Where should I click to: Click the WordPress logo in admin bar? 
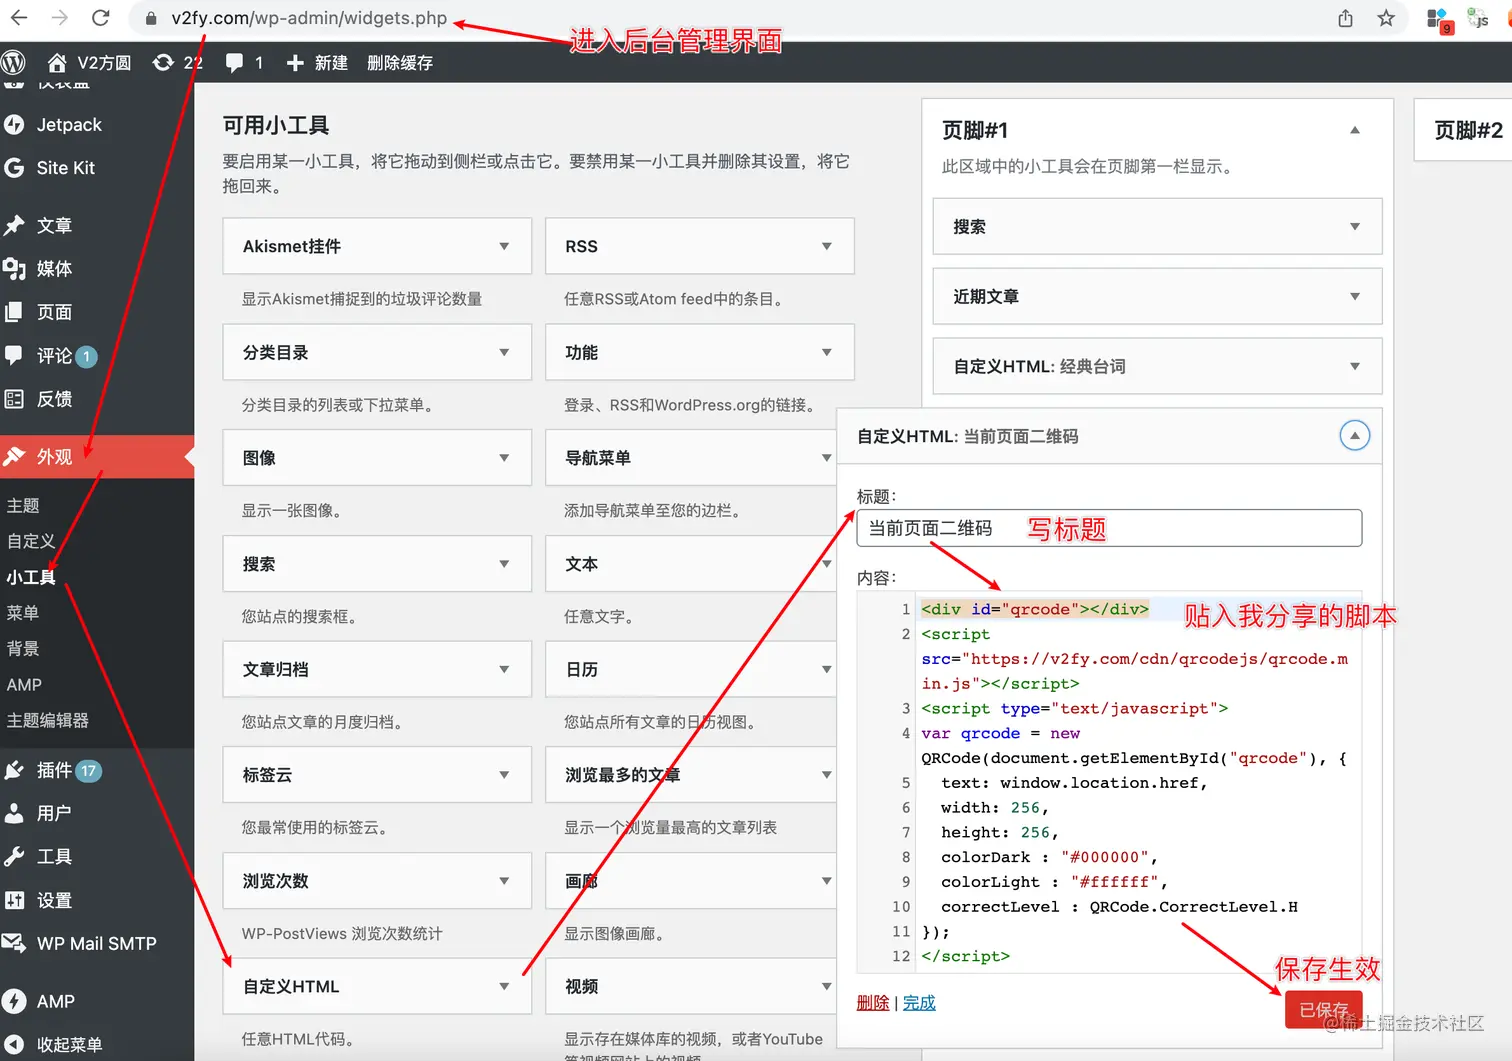14,62
